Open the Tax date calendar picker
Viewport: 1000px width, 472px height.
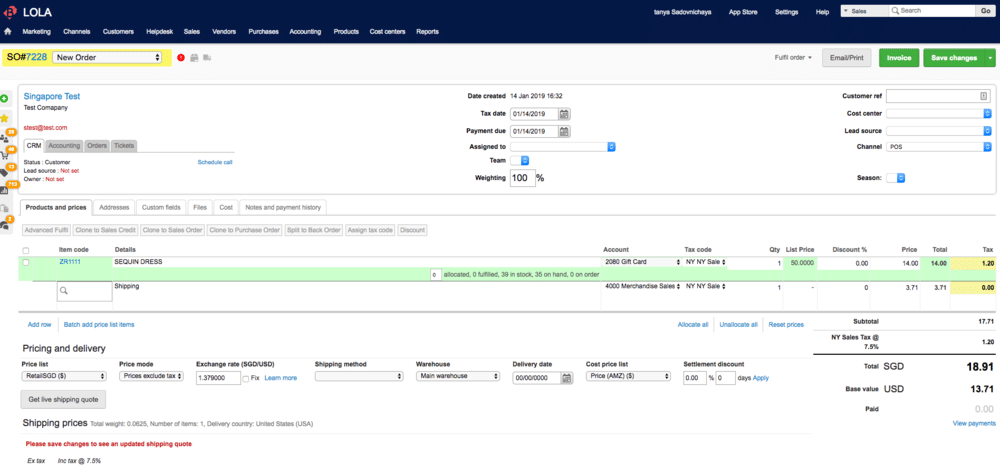click(x=564, y=114)
